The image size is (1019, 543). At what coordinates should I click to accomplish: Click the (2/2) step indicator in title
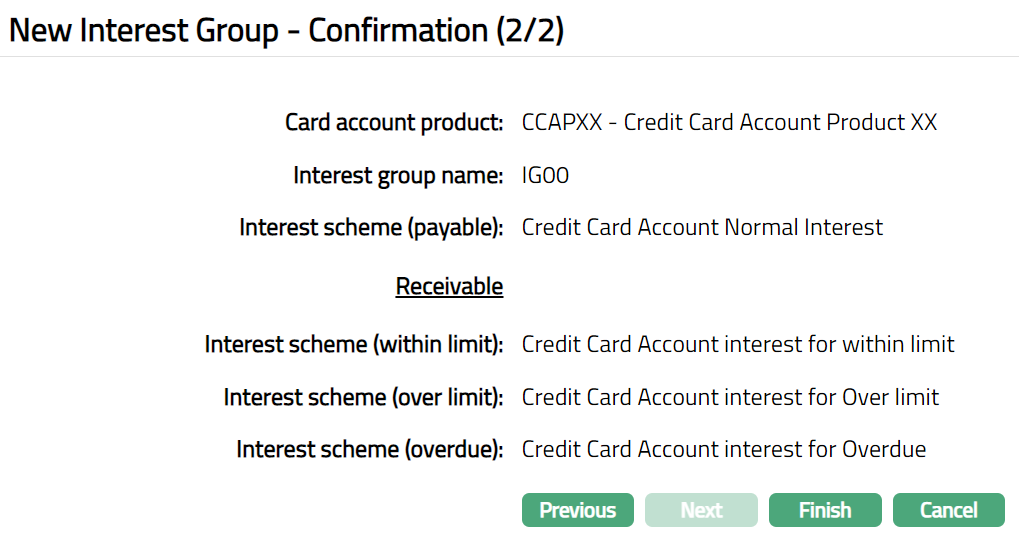tap(530, 30)
